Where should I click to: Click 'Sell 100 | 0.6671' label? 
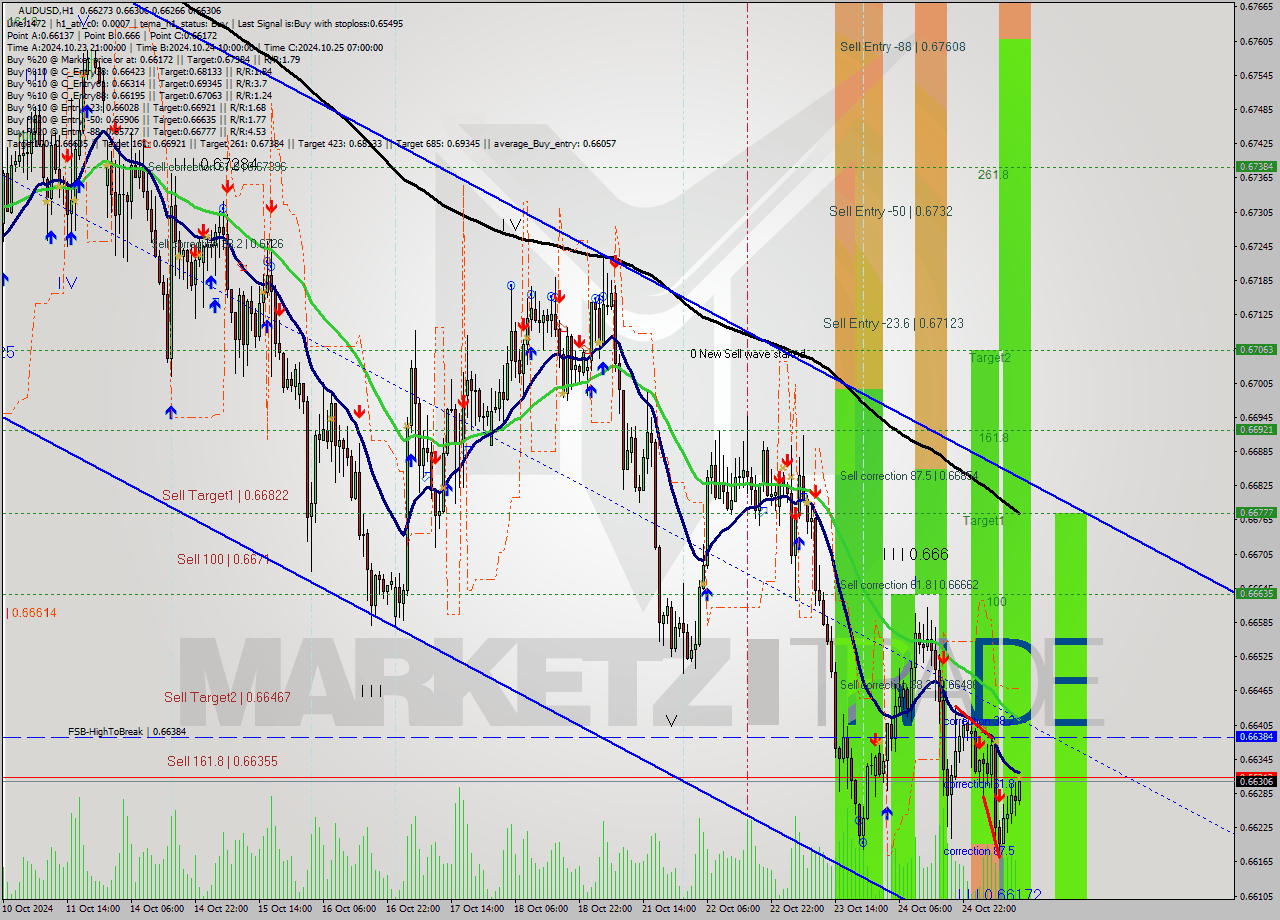click(x=223, y=559)
